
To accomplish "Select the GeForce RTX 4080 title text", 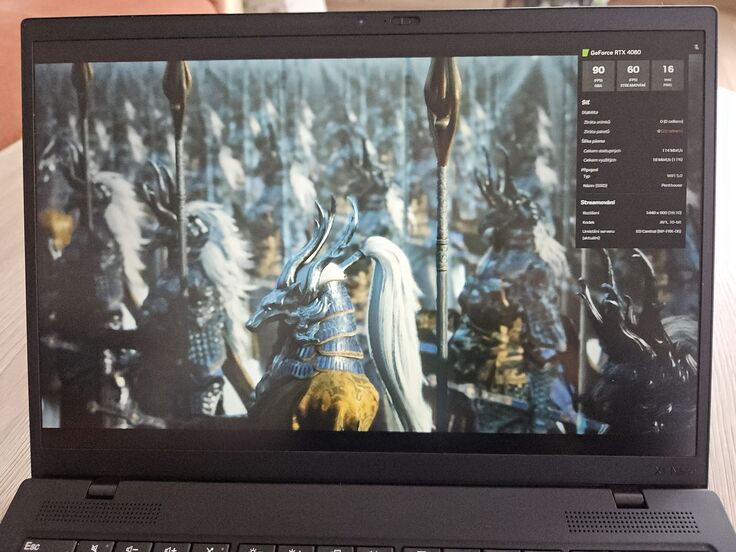I will 615,53.
